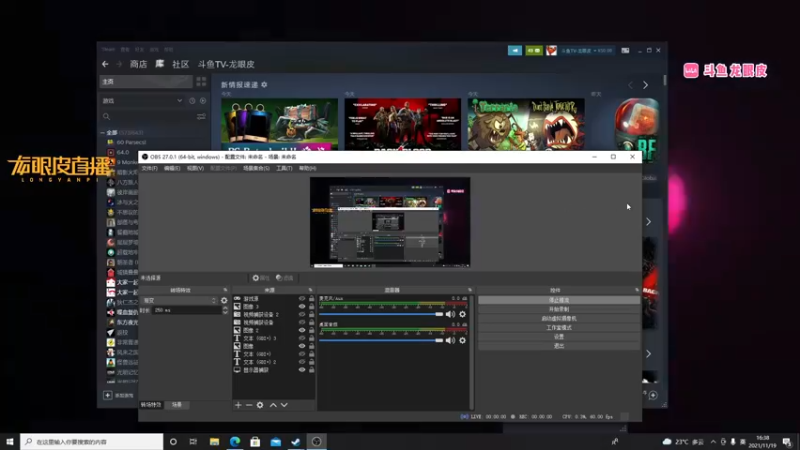Open the OBS 帮助(H) menu

pyautogui.click(x=307, y=168)
